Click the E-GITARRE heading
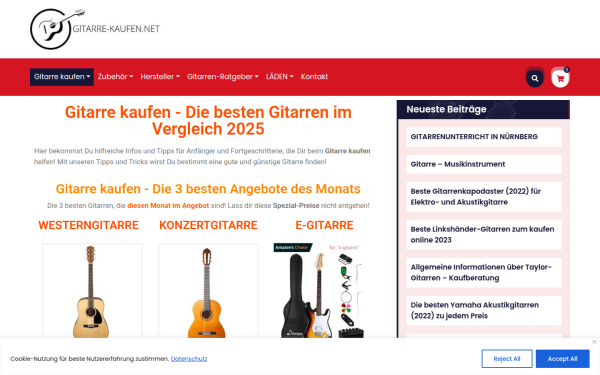The image size is (600, 375). tap(324, 225)
